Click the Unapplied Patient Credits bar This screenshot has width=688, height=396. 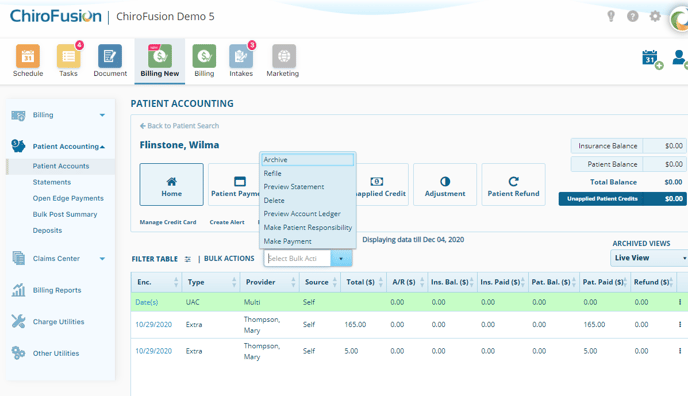click(622, 199)
